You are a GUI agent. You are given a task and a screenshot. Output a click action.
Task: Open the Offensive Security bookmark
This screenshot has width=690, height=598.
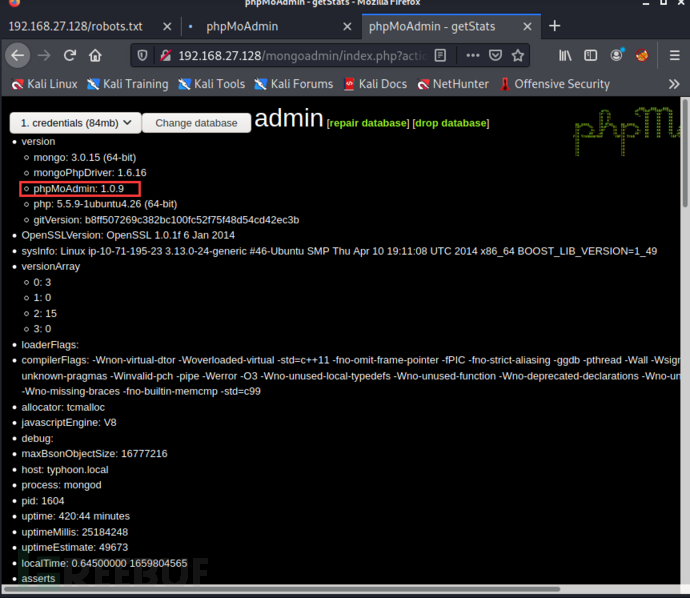(x=555, y=84)
